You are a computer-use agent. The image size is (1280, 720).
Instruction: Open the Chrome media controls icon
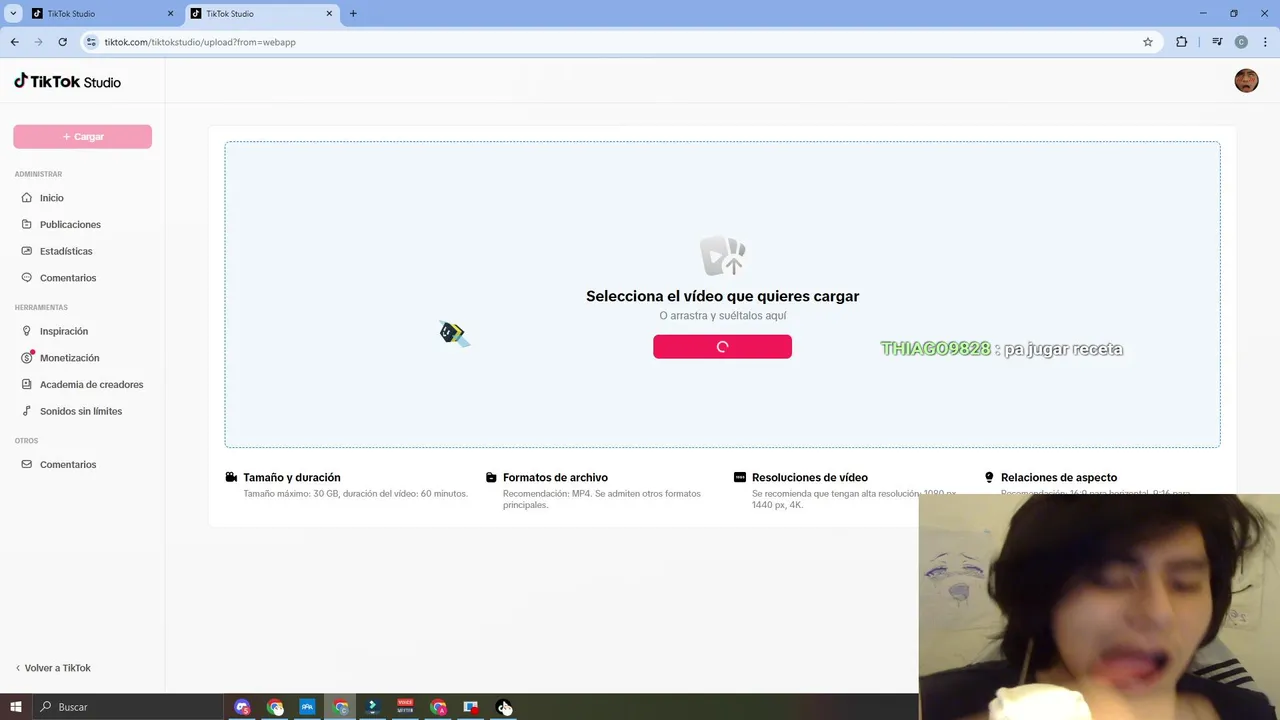pos(1217,42)
